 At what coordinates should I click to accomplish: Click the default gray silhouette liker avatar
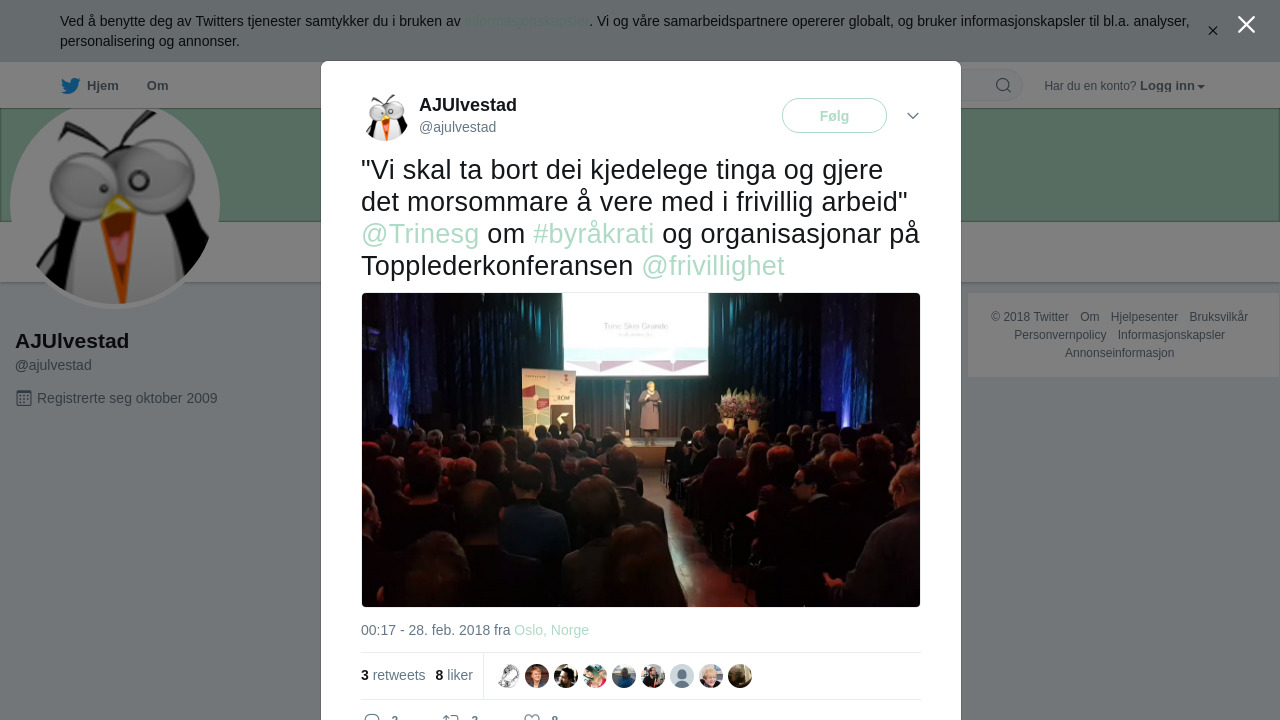click(x=682, y=676)
